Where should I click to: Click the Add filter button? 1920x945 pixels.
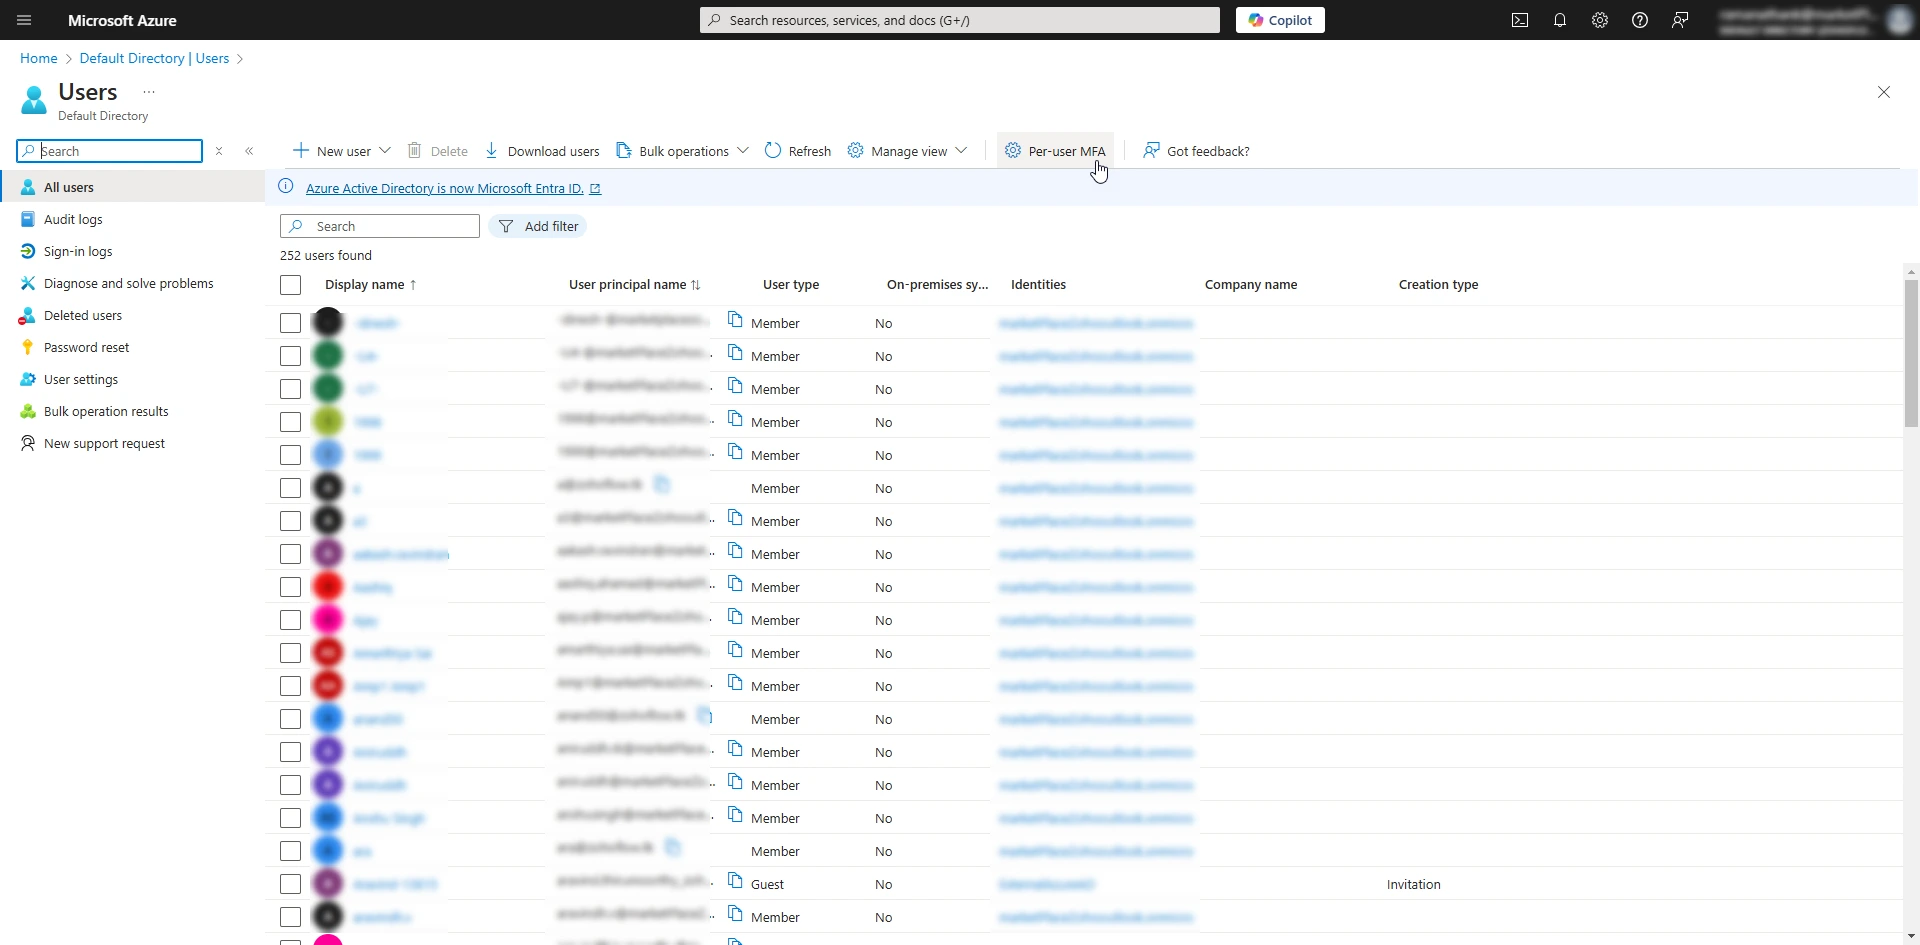[538, 226]
